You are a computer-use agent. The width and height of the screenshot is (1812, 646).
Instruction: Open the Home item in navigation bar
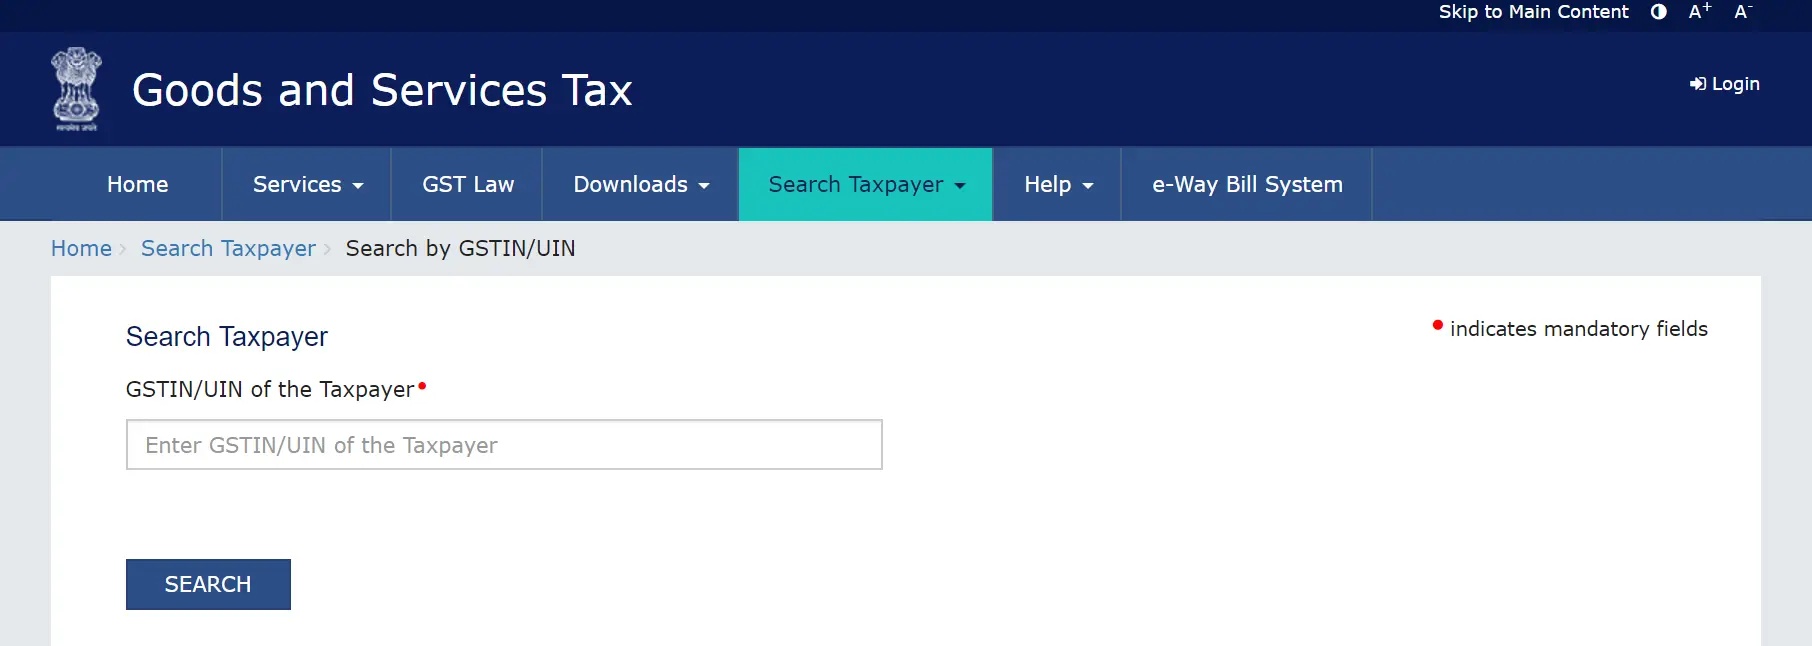pos(137,184)
